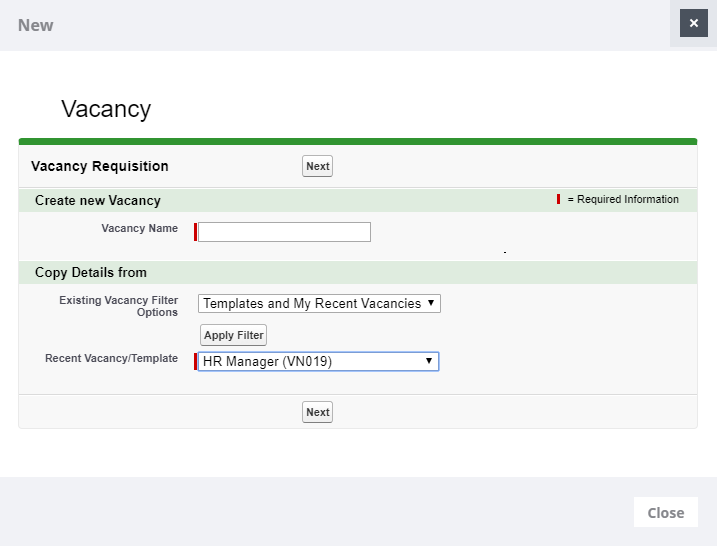Focus the Vacancy Name text field
Image resolution: width=717 pixels, height=546 pixels.
pyautogui.click(x=285, y=232)
